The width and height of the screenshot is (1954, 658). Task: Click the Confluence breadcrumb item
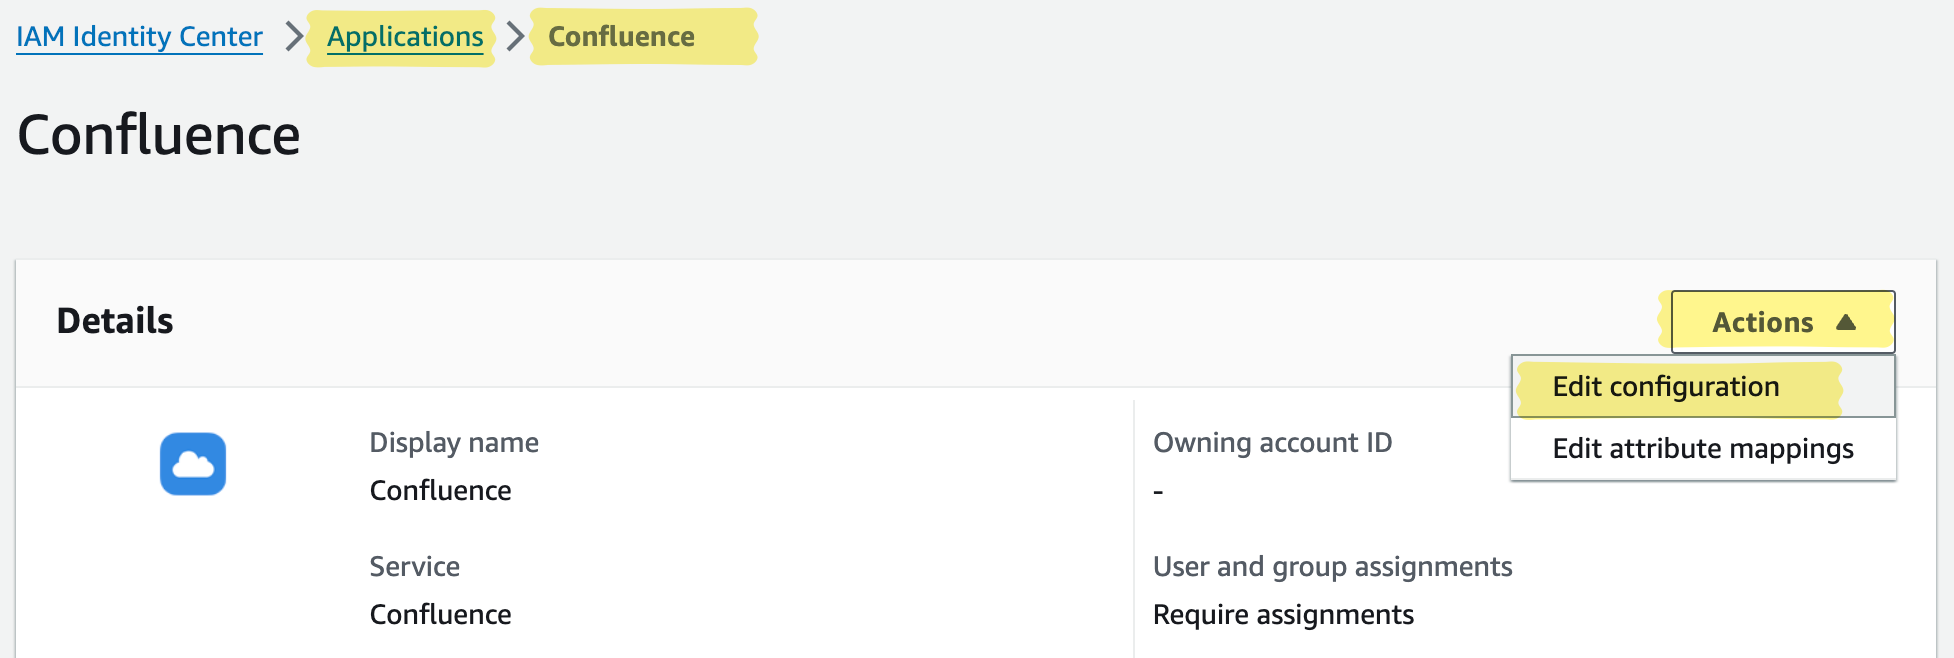coord(621,37)
